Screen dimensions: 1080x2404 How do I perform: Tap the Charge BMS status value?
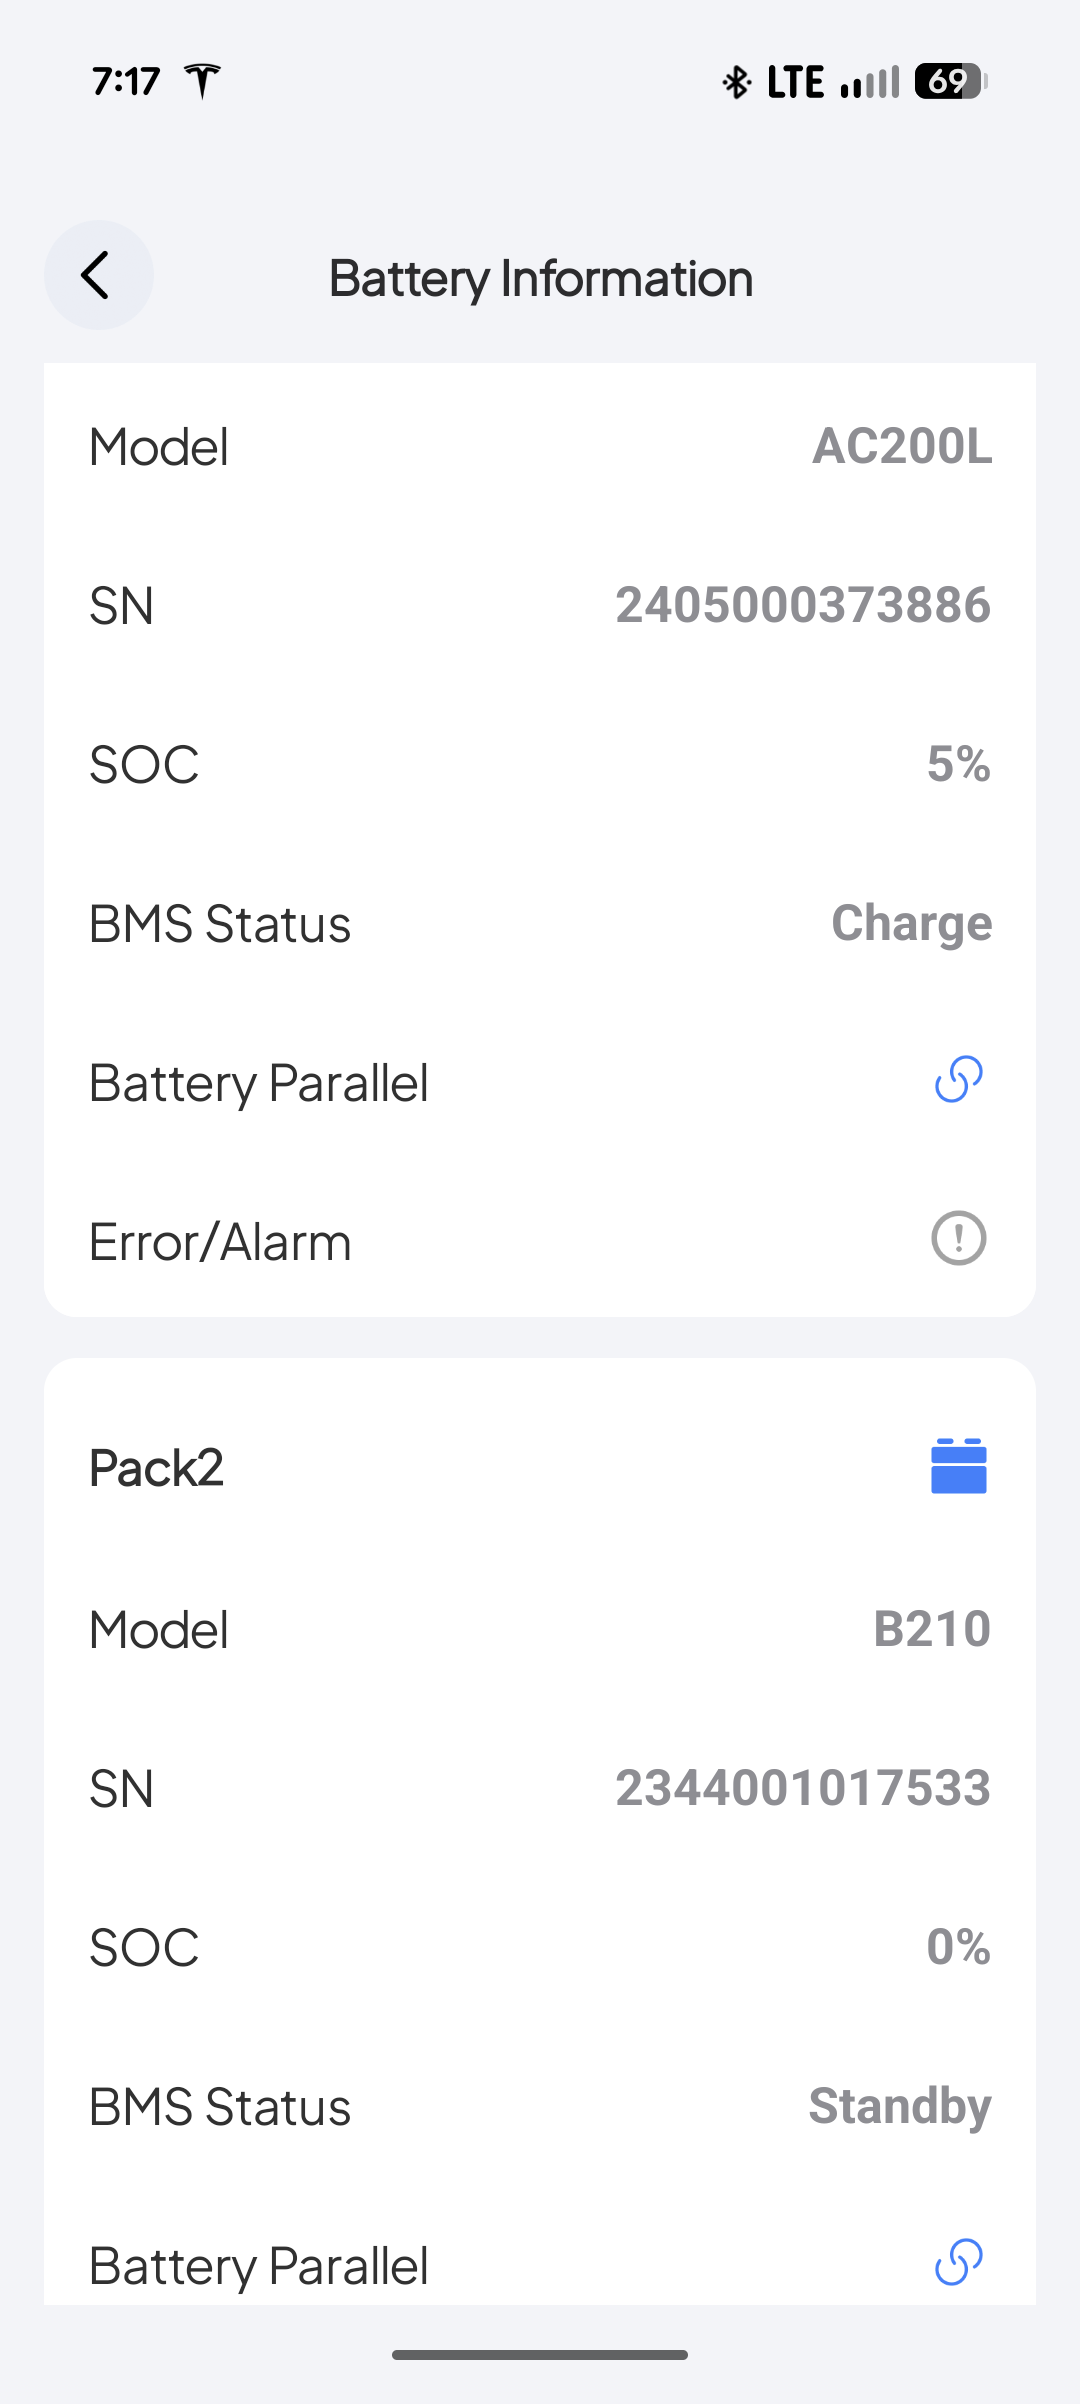pos(911,923)
